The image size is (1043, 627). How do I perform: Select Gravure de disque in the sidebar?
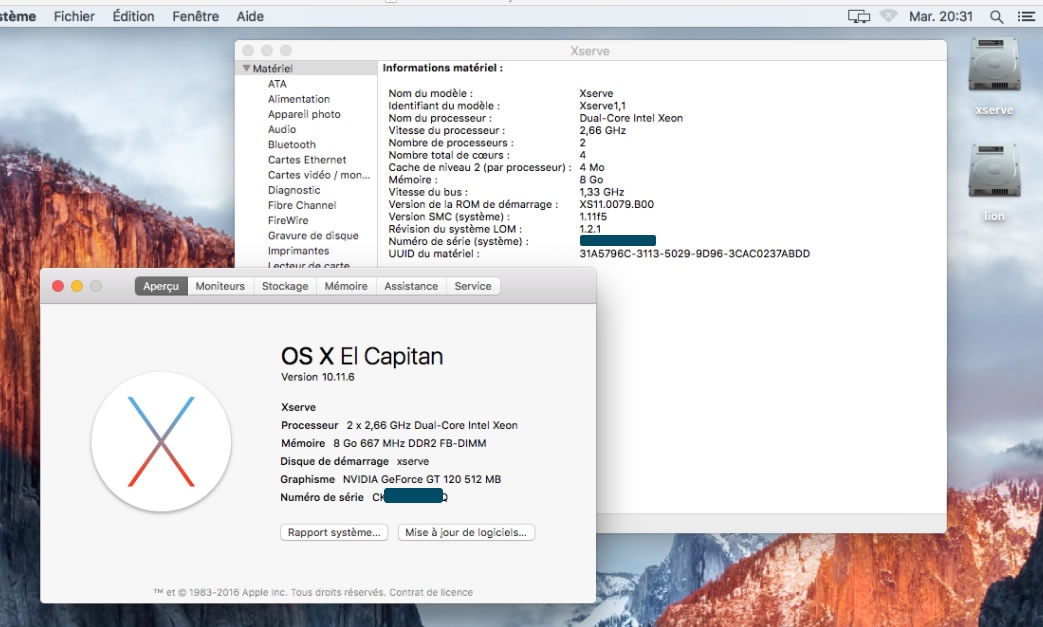(x=313, y=236)
